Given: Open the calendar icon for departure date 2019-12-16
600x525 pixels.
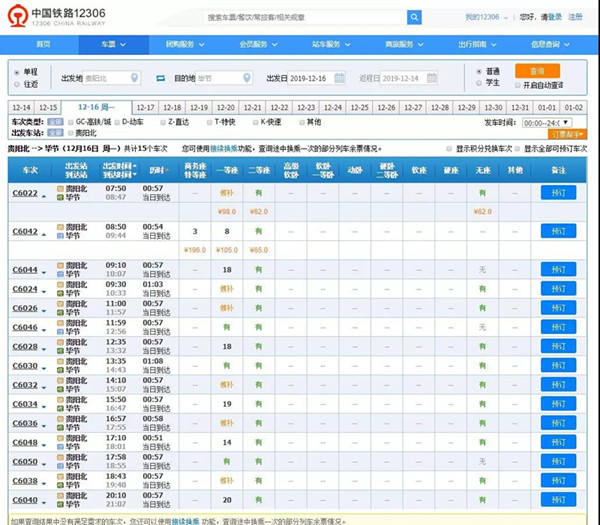Looking at the screenshot, I should [x=341, y=78].
